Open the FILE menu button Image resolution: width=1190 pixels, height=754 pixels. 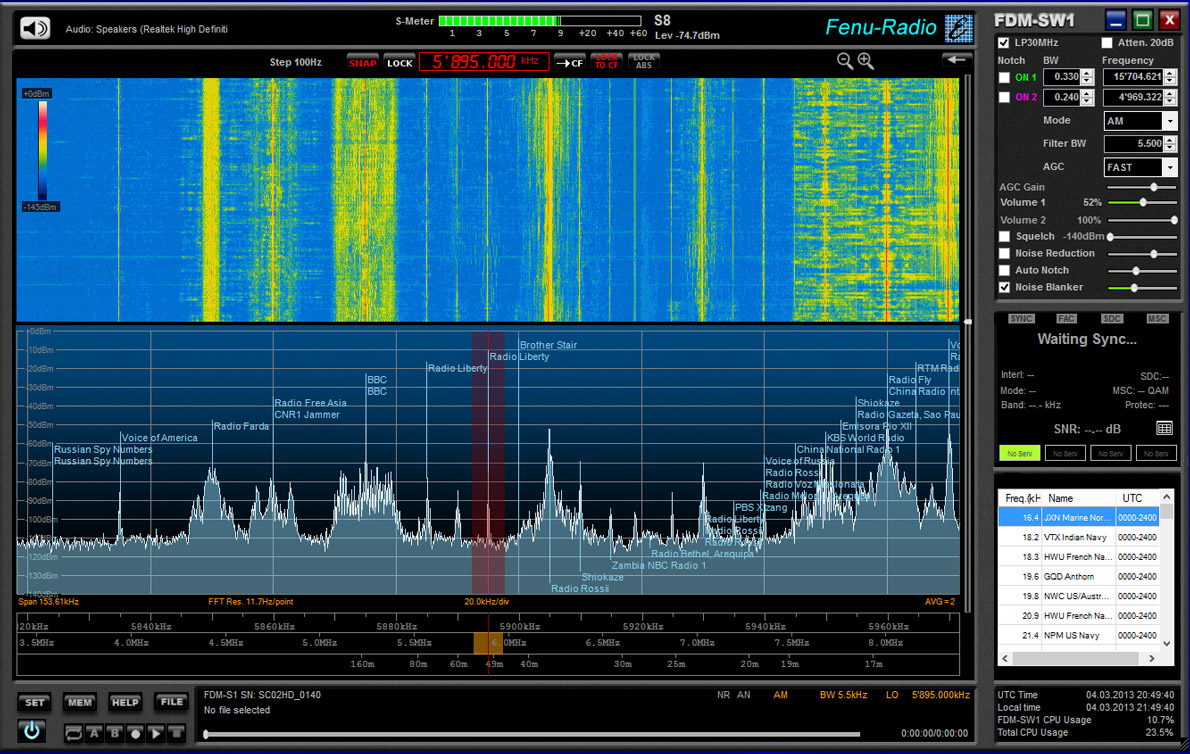172,702
